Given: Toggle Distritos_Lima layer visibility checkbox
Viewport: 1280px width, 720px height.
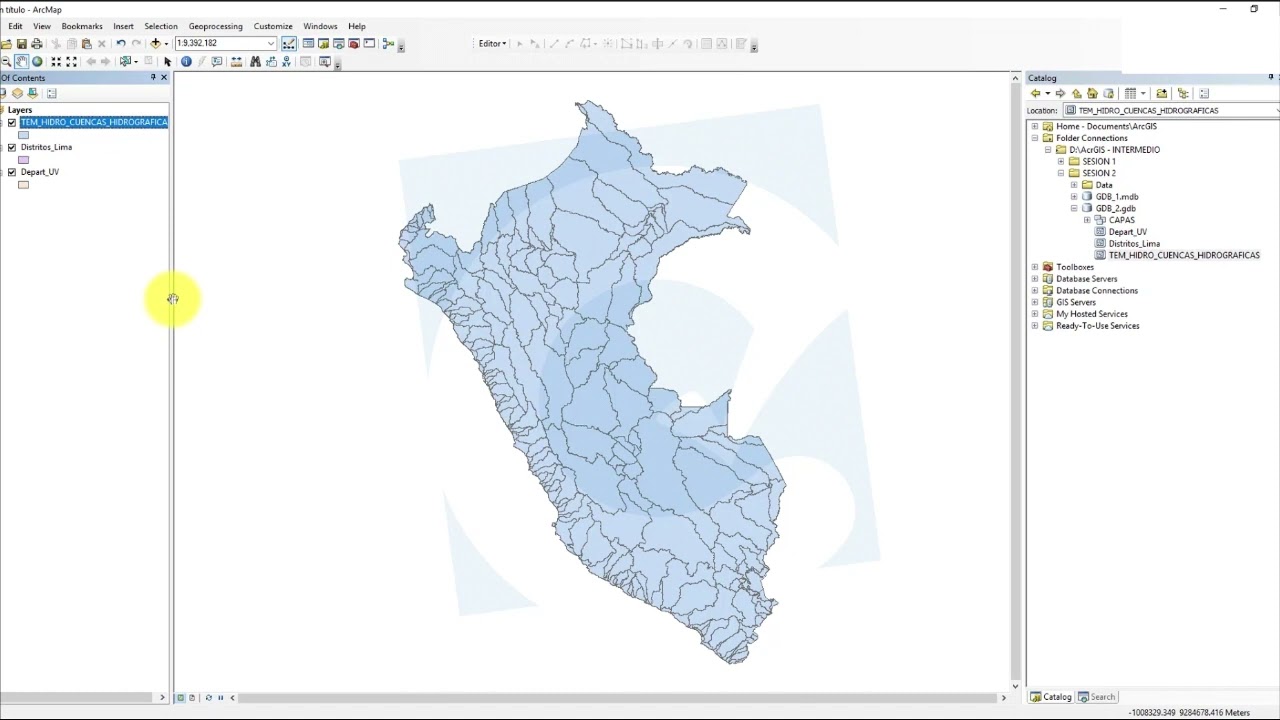Looking at the screenshot, I should pos(12,147).
